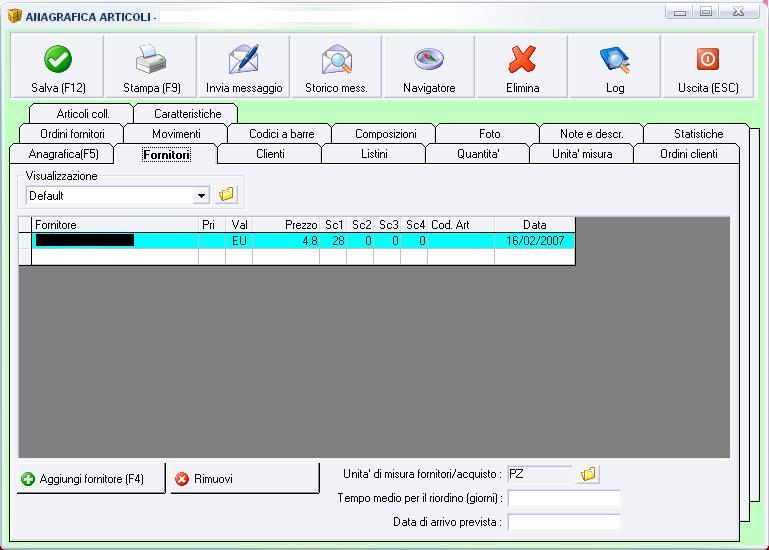The height and width of the screenshot is (550, 769).
Task: Select the Unita' misura tab
Action: point(582,154)
